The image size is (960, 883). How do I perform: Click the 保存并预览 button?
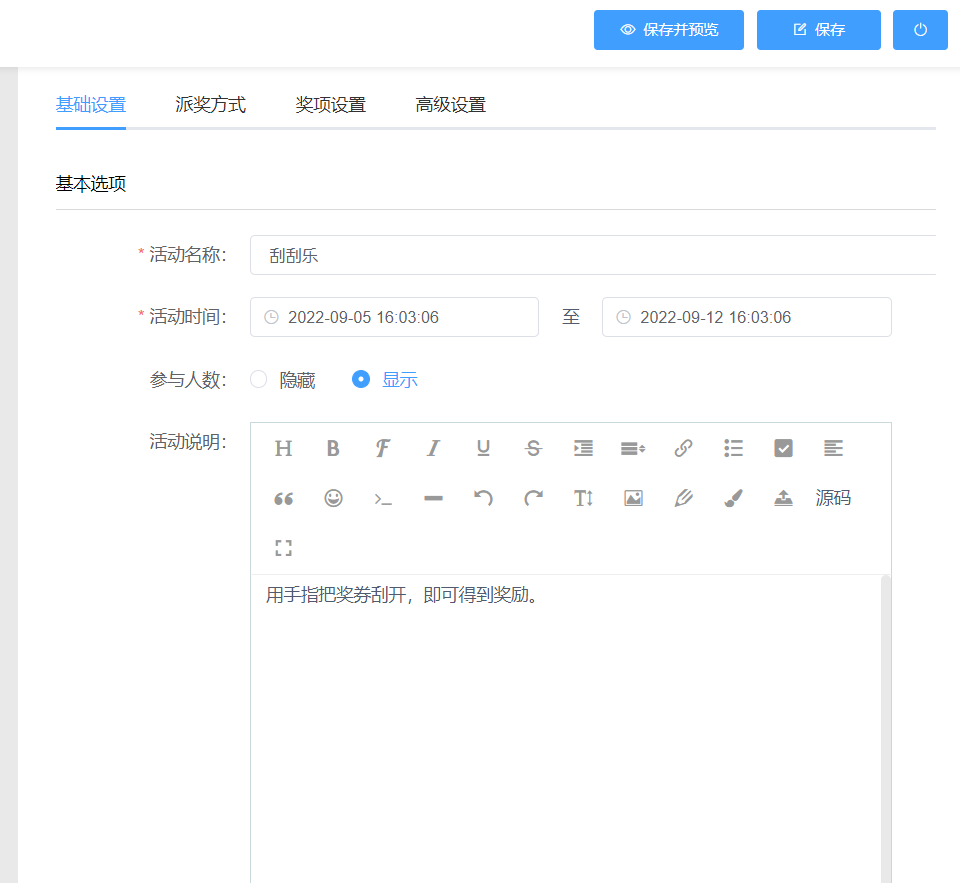coord(669,30)
